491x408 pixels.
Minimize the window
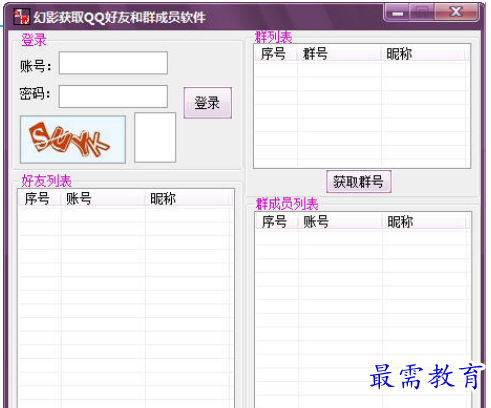397,13
